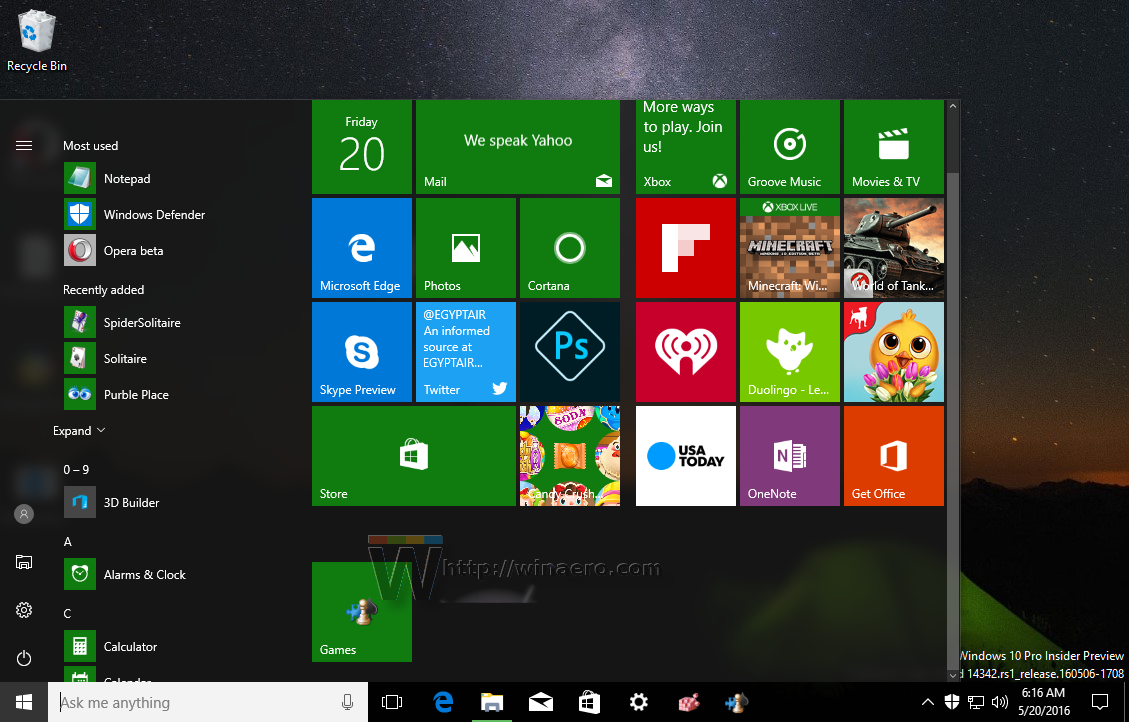
Task: Open Action Center from the system tray
Action: tap(1101, 701)
